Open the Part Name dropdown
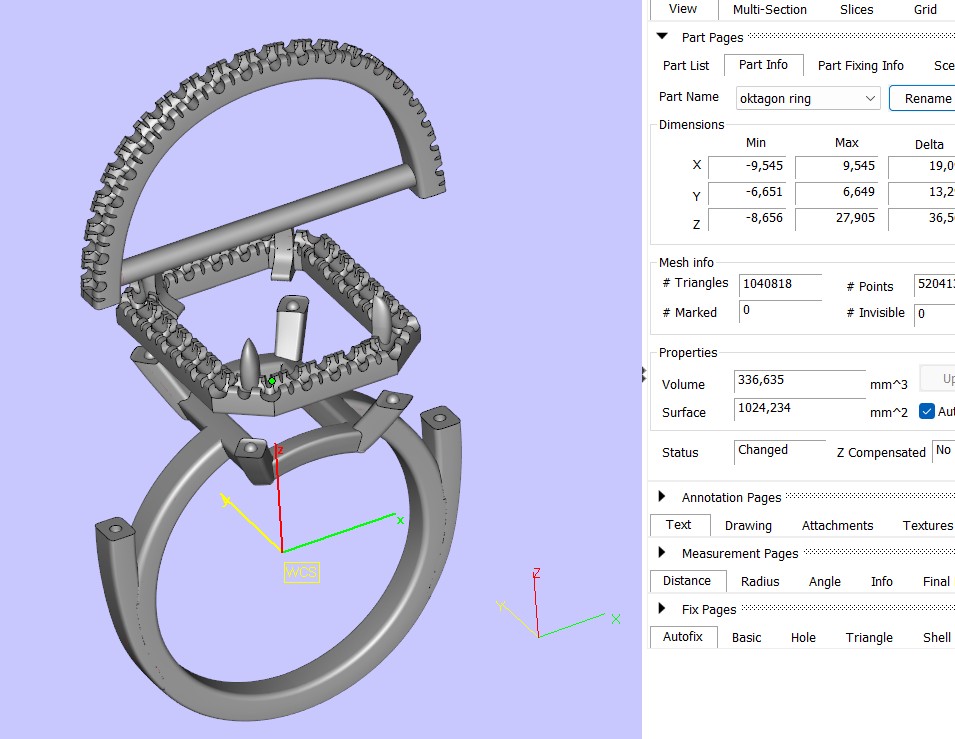The height and width of the screenshot is (739, 955). [808, 98]
